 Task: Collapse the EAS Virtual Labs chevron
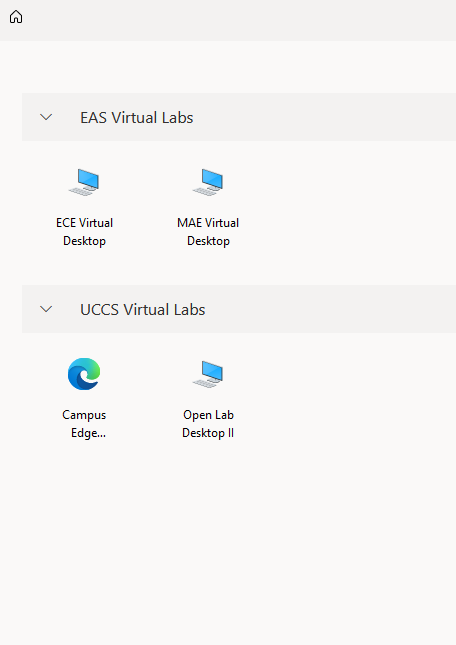pos(46,117)
